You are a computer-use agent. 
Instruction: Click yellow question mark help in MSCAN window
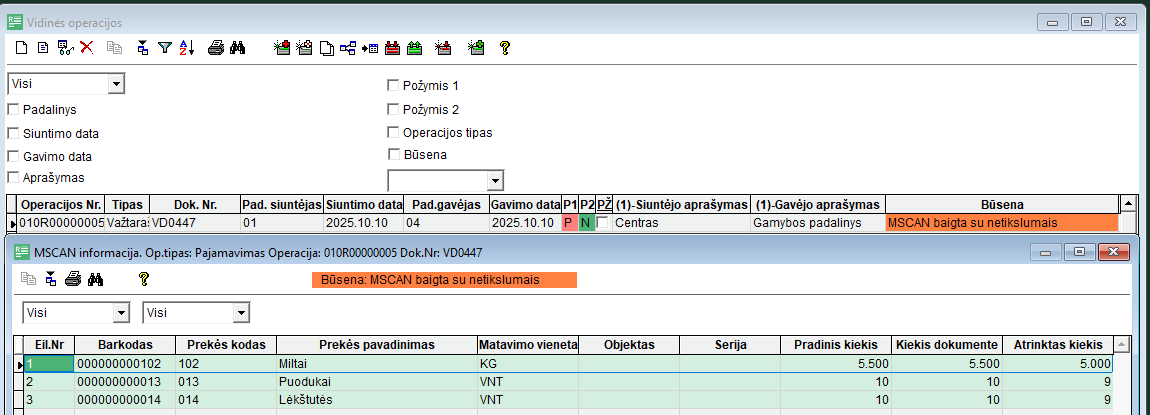click(x=143, y=280)
